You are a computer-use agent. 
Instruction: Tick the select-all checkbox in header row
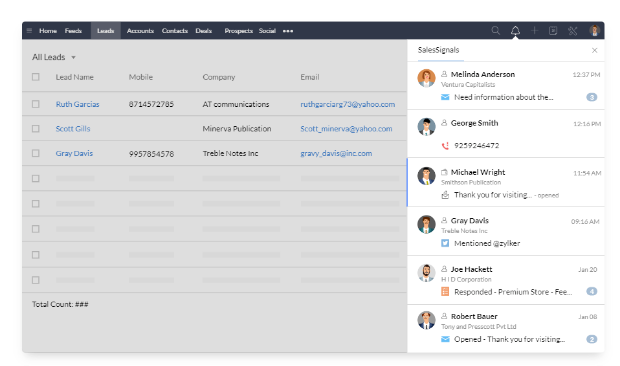[36, 77]
